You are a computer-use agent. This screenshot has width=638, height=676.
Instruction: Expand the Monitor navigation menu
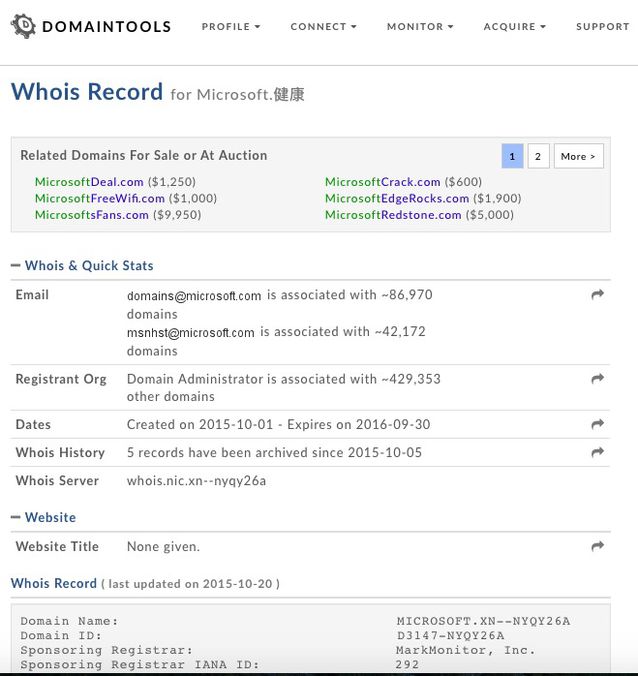(420, 27)
